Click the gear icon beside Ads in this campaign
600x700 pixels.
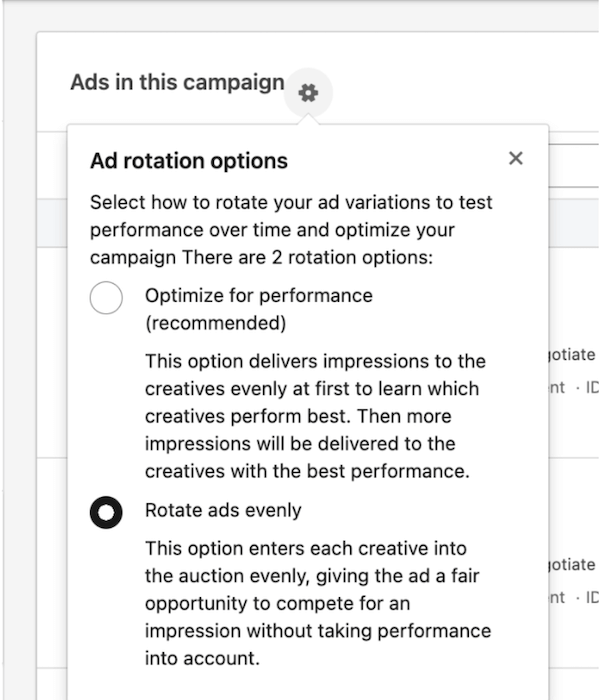pos(308,93)
